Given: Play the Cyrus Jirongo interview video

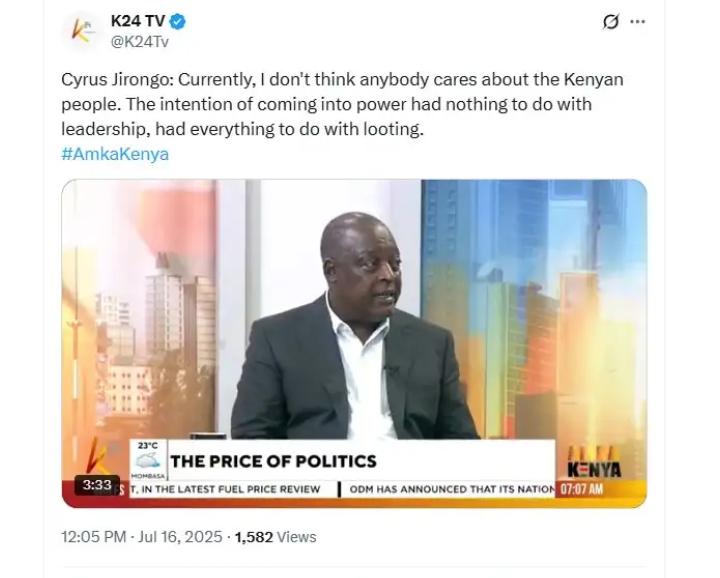Looking at the screenshot, I should [354, 343].
